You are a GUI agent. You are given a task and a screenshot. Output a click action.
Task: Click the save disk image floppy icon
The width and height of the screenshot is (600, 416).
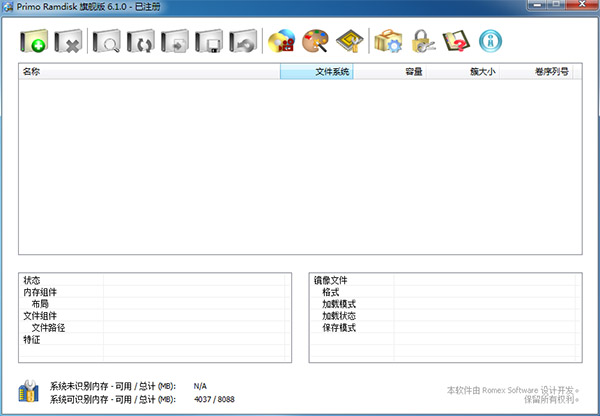210,42
